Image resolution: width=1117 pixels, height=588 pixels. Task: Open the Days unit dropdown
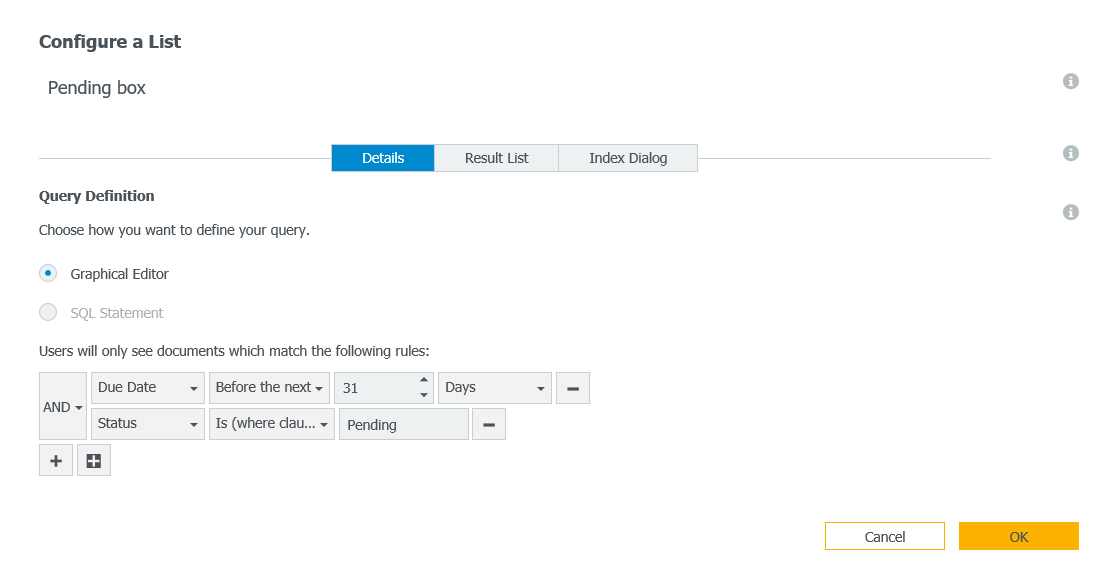click(x=494, y=387)
